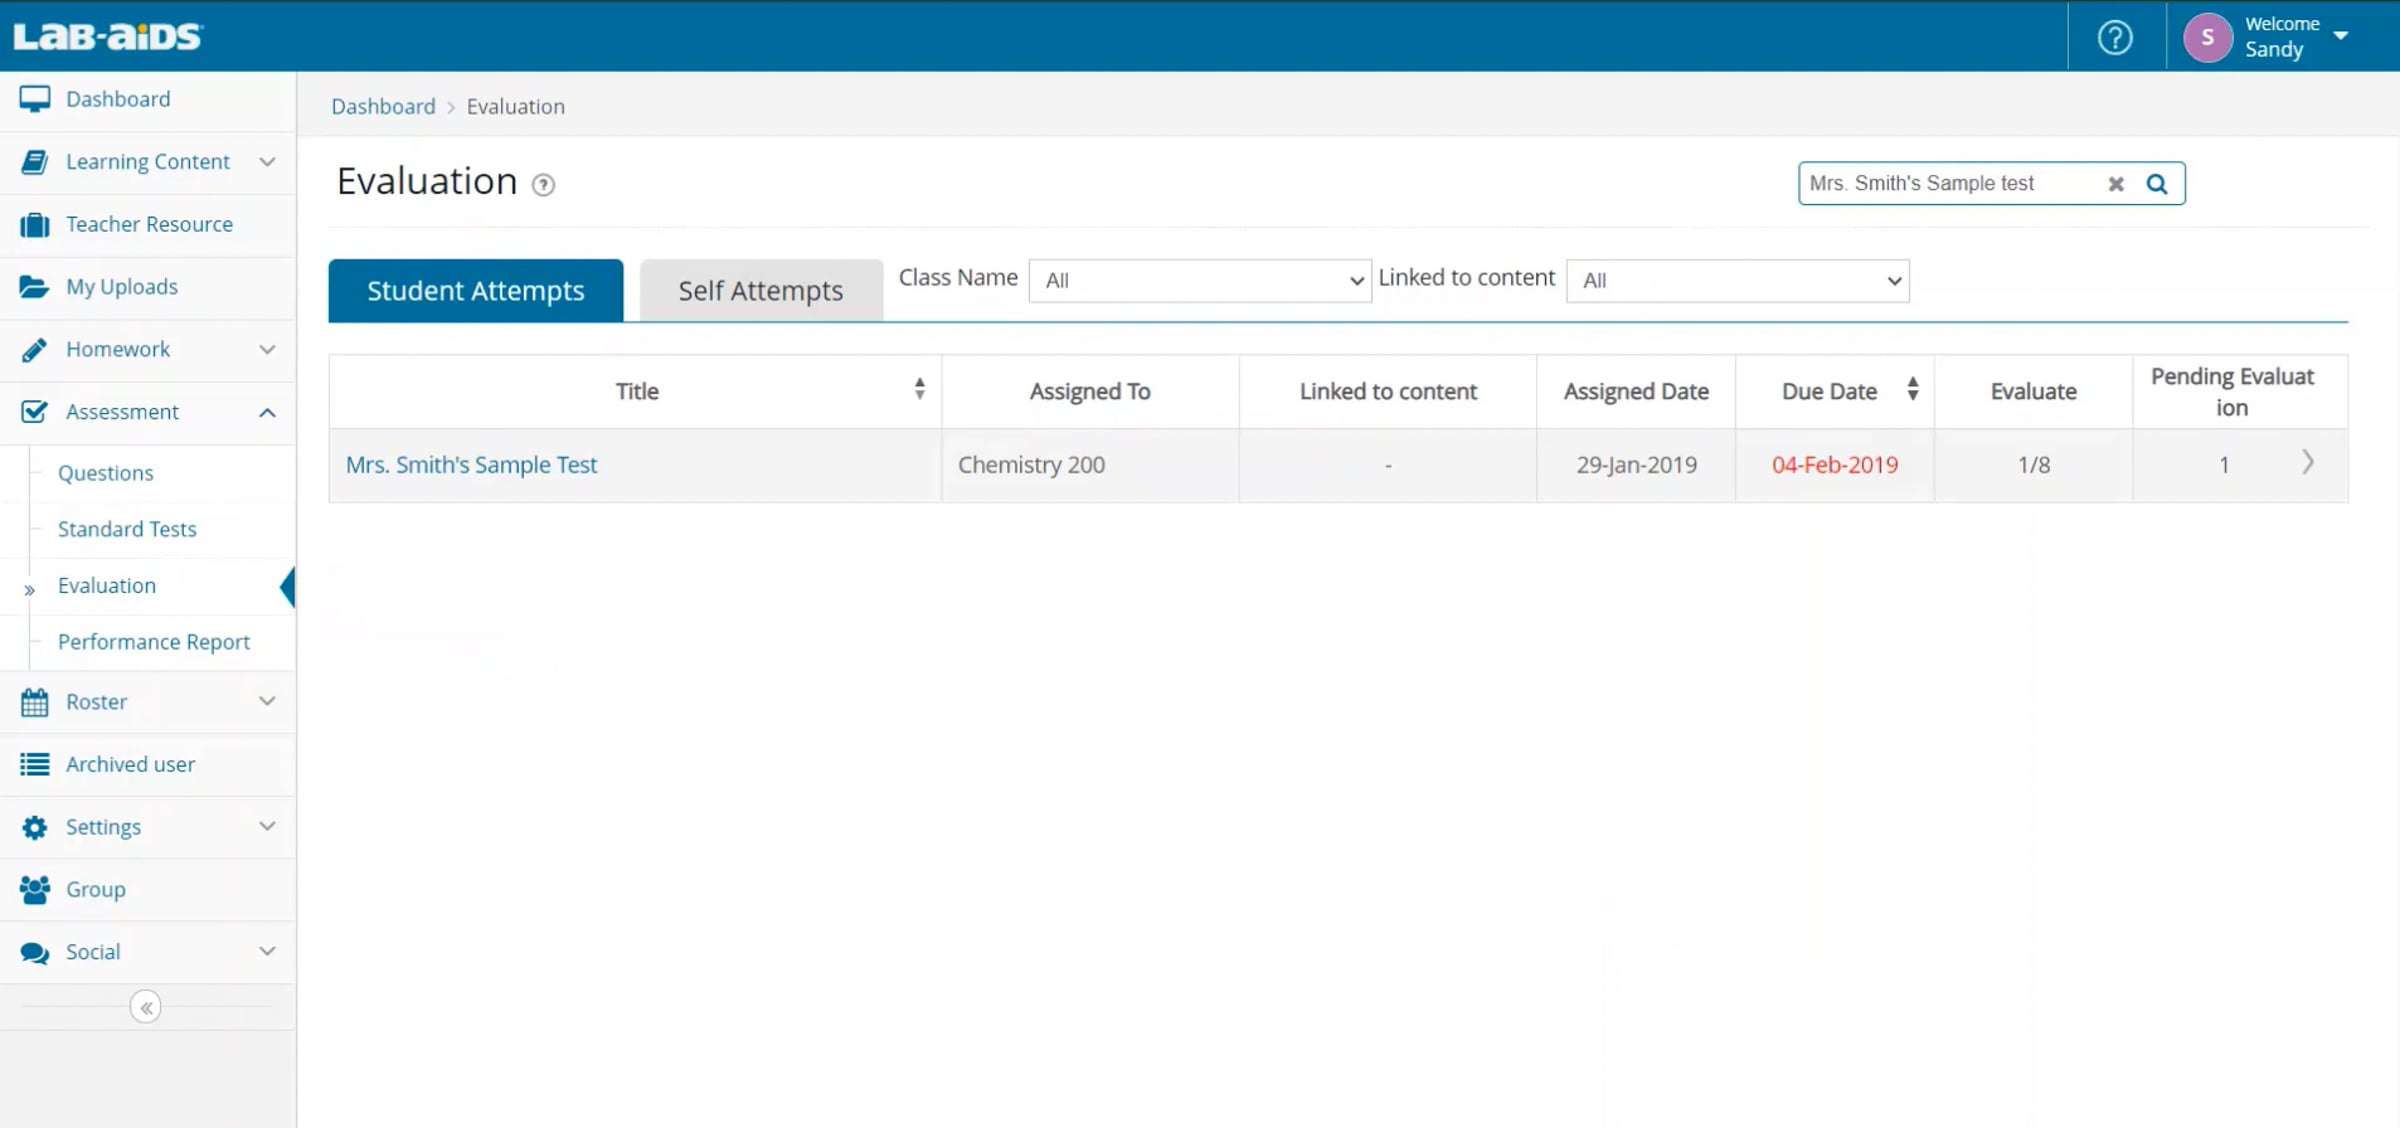Viewport: 2400px width, 1128px height.
Task: Click the Dashboard monitor icon
Action: coord(35,99)
